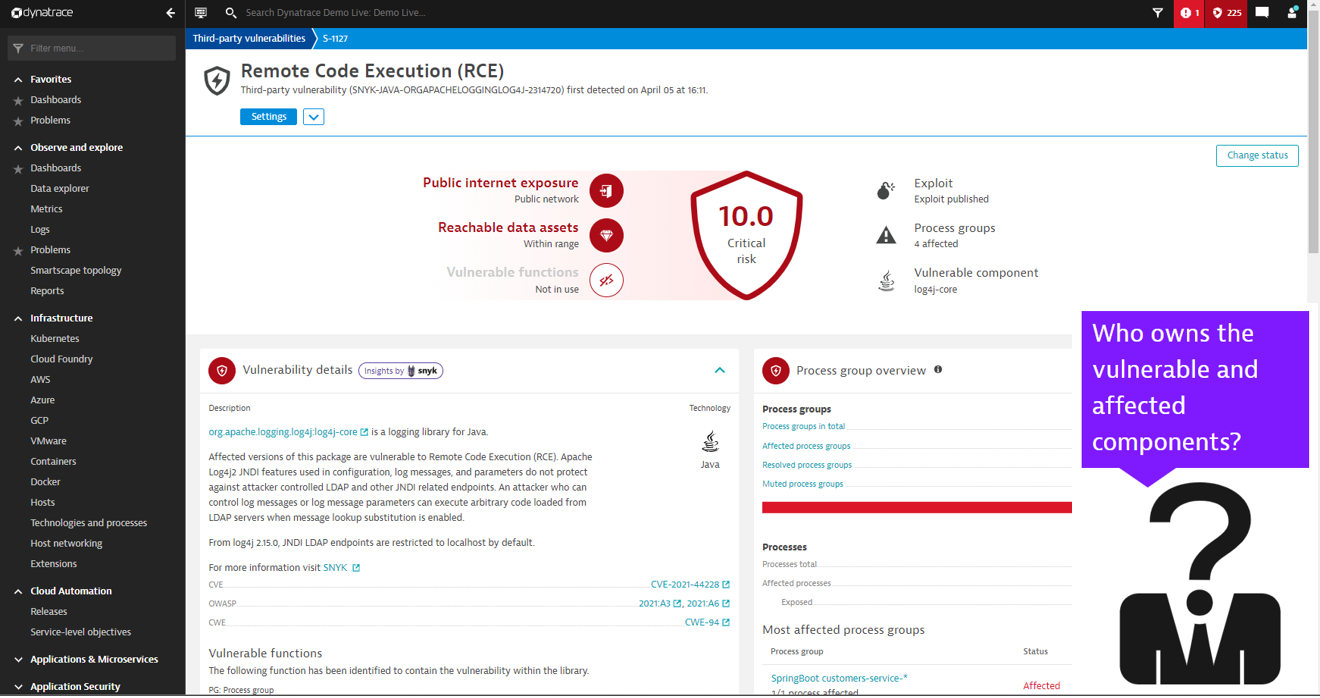
Task: Open the user account icon
Action: click(x=1292, y=13)
